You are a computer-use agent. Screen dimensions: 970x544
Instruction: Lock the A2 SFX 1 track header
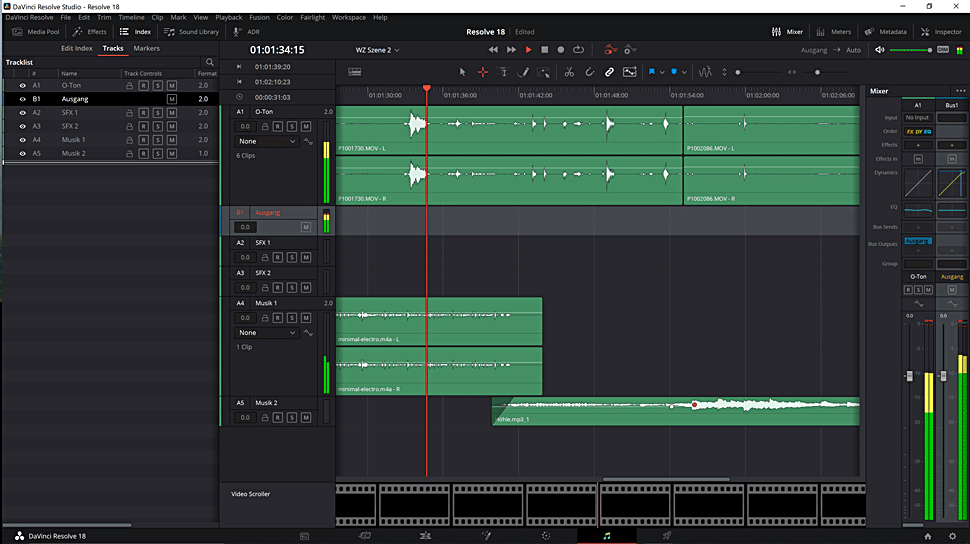265,257
